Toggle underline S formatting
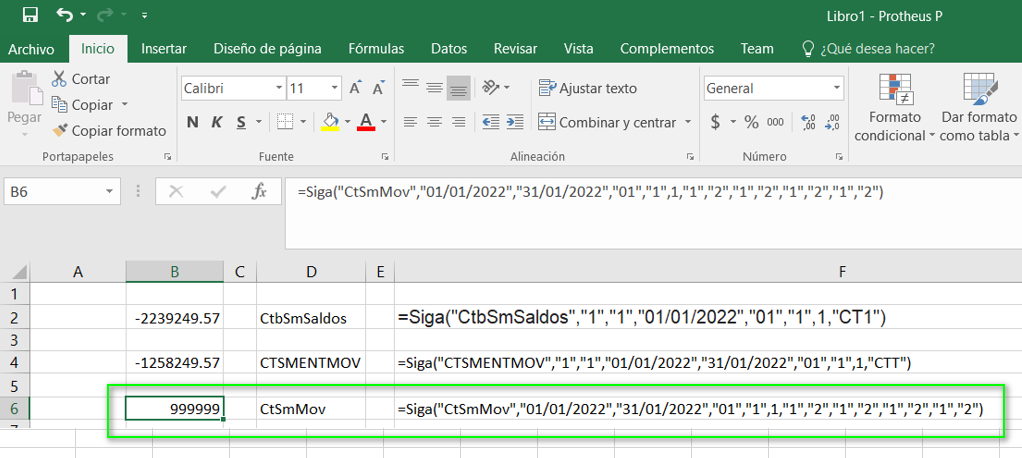Image resolution: width=1022 pixels, height=458 pixels. click(241, 122)
